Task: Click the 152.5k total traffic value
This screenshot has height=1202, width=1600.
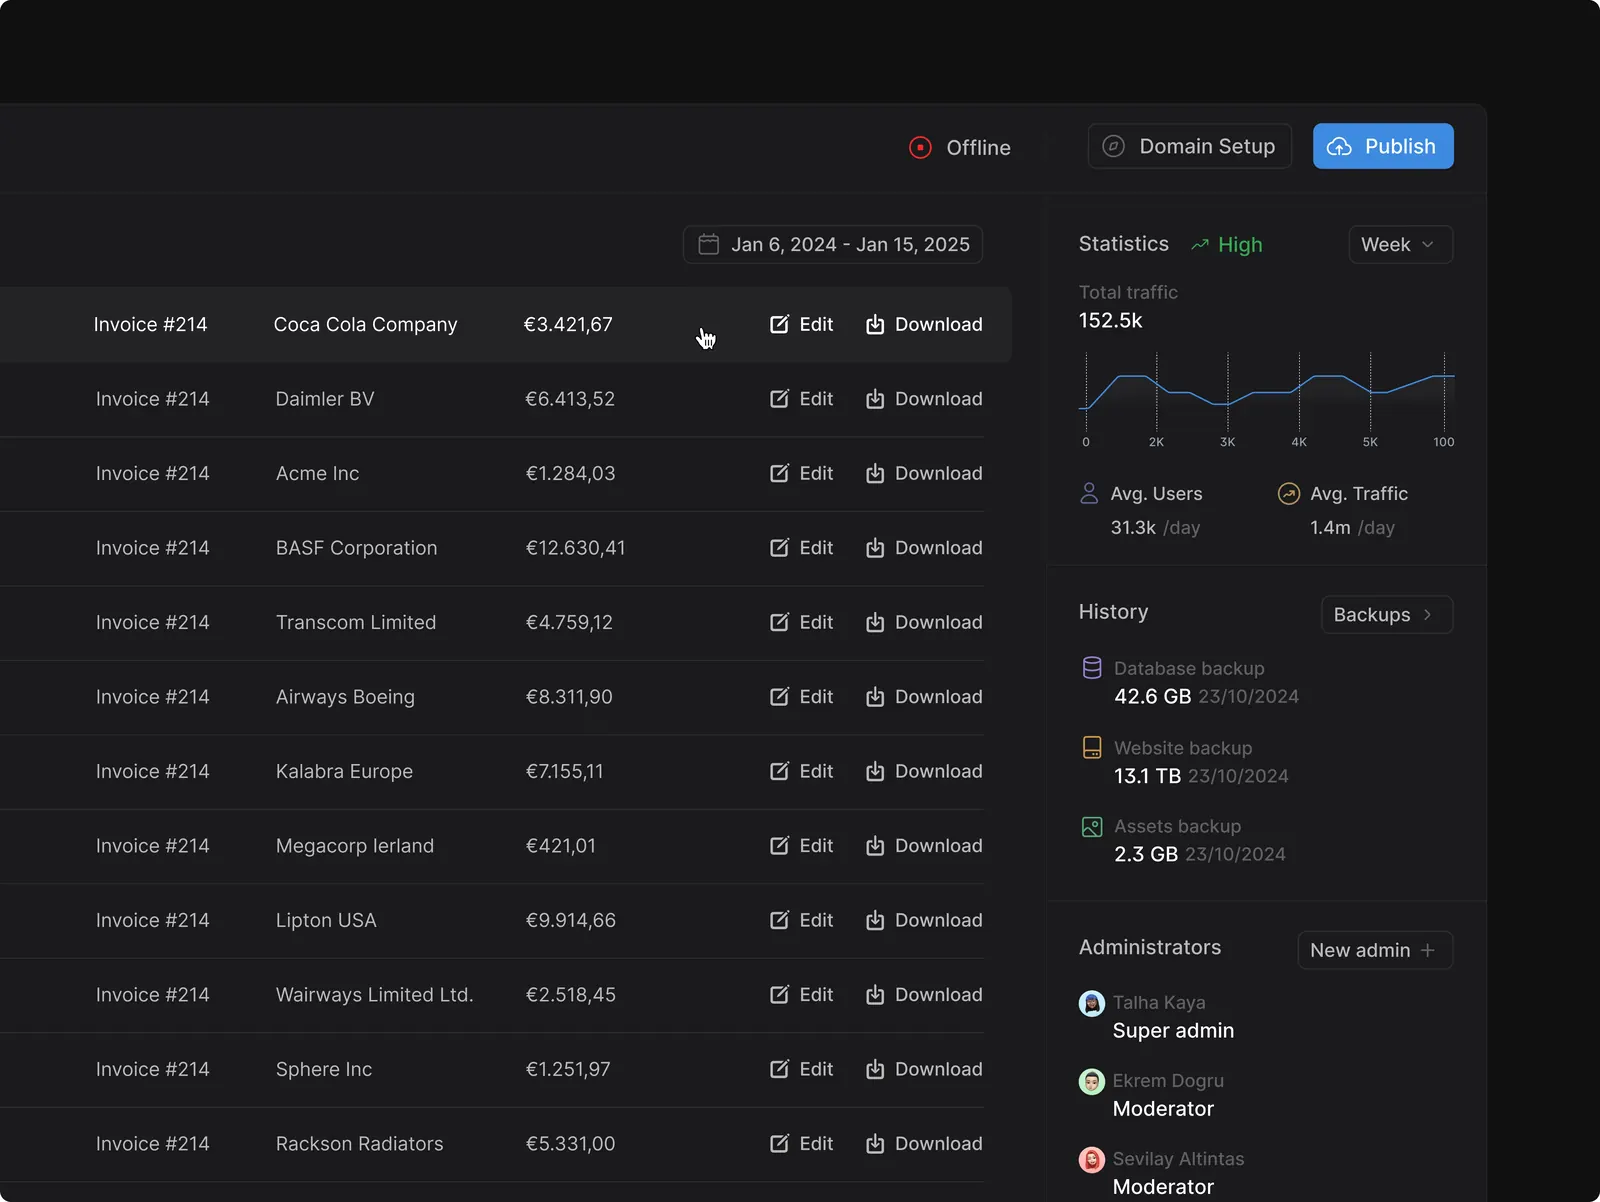Action: coord(1110,320)
